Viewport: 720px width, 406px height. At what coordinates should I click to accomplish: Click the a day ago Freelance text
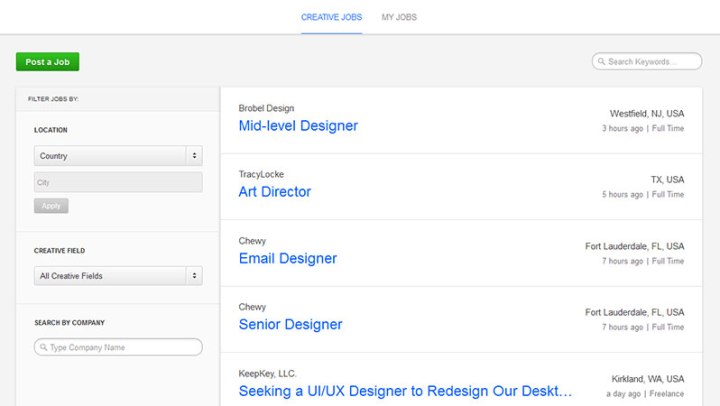645,394
